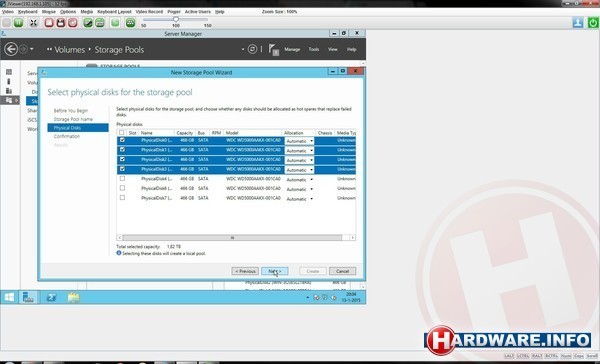
Task: Open File Explorer from the remote taskbar
Action: (73, 297)
